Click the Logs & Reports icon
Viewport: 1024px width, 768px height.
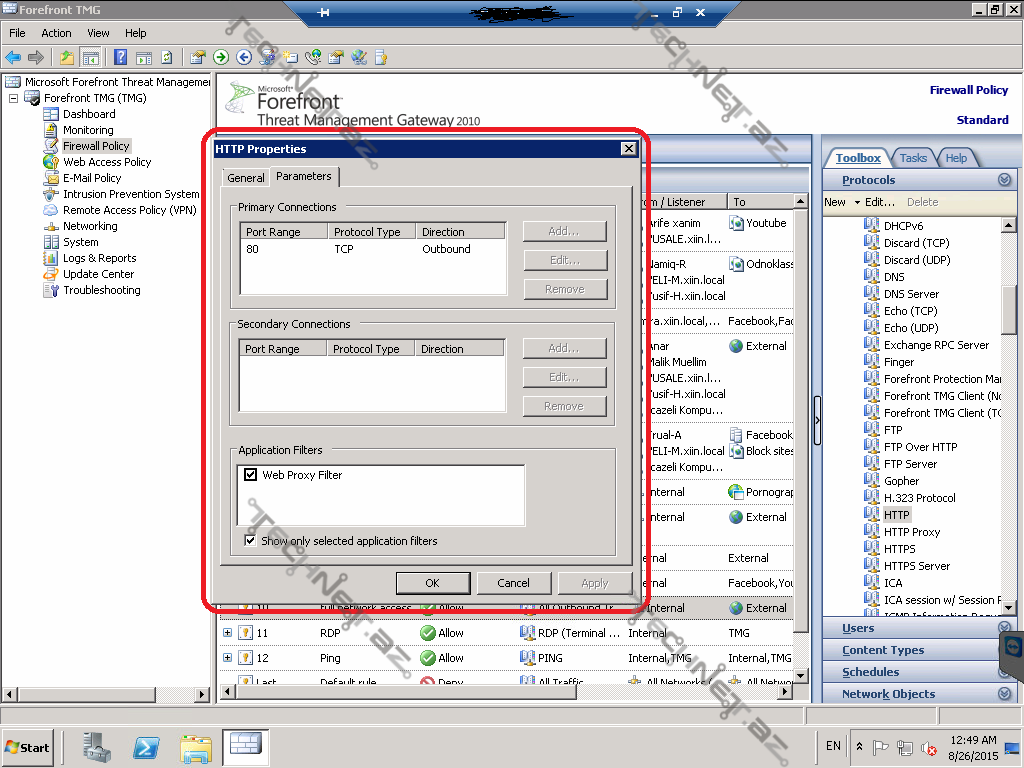[51, 258]
